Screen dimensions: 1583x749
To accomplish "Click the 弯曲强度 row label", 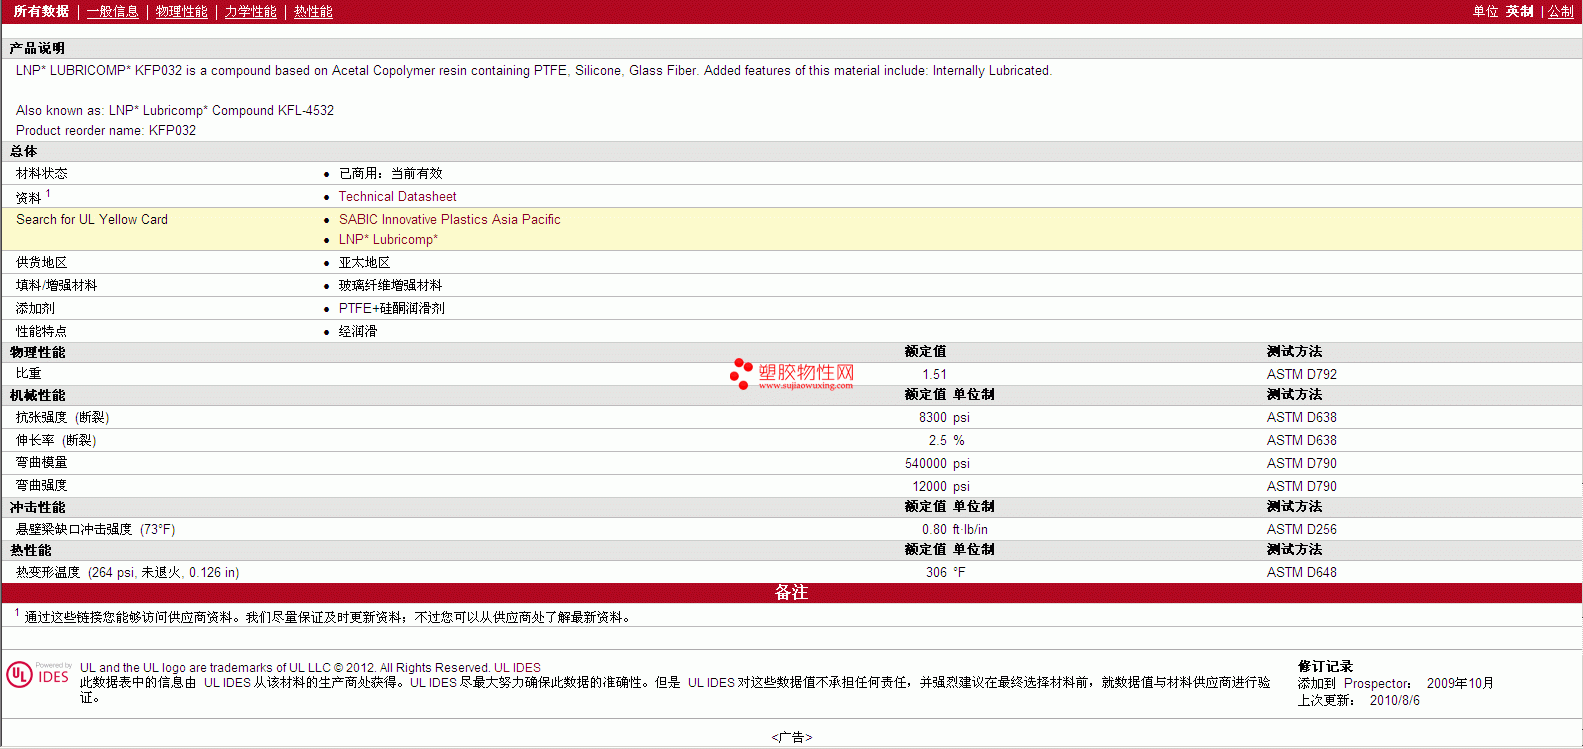I will (x=41, y=485).
